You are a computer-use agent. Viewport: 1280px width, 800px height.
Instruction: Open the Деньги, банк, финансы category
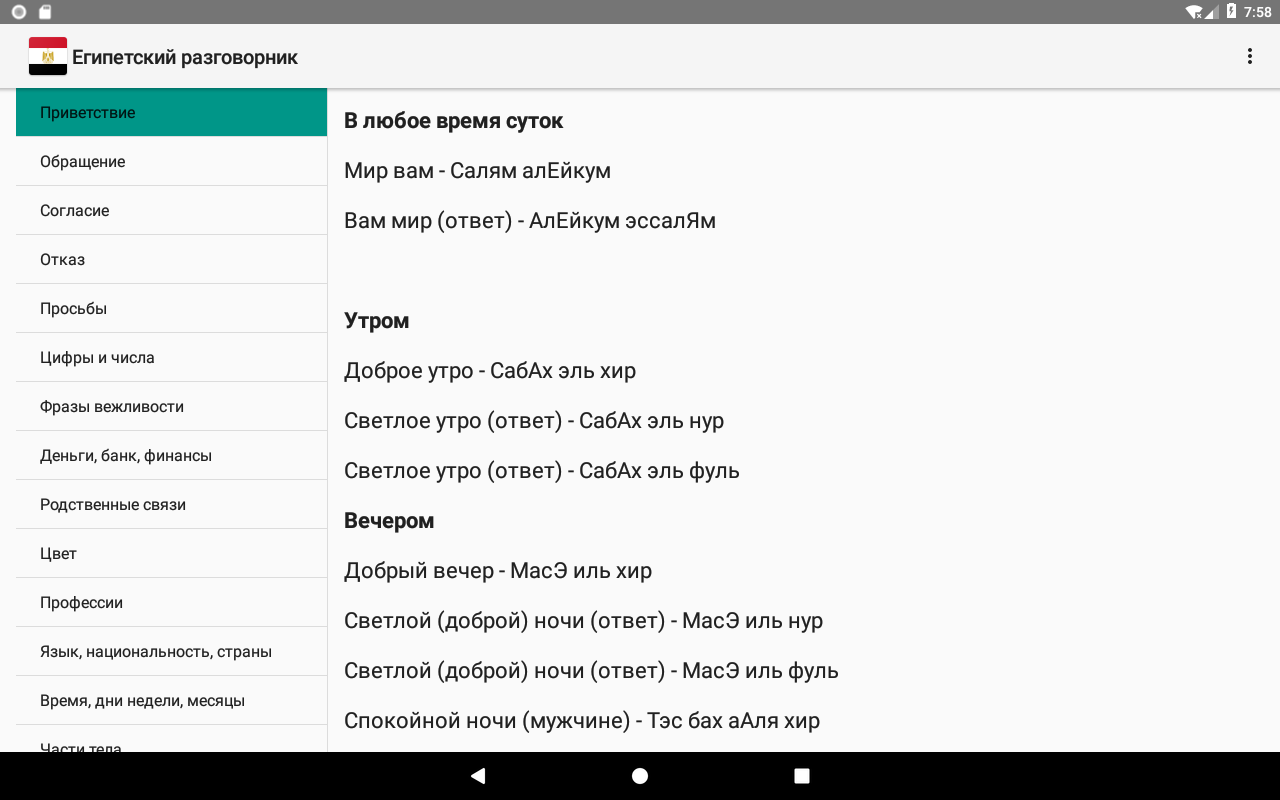tap(171, 455)
